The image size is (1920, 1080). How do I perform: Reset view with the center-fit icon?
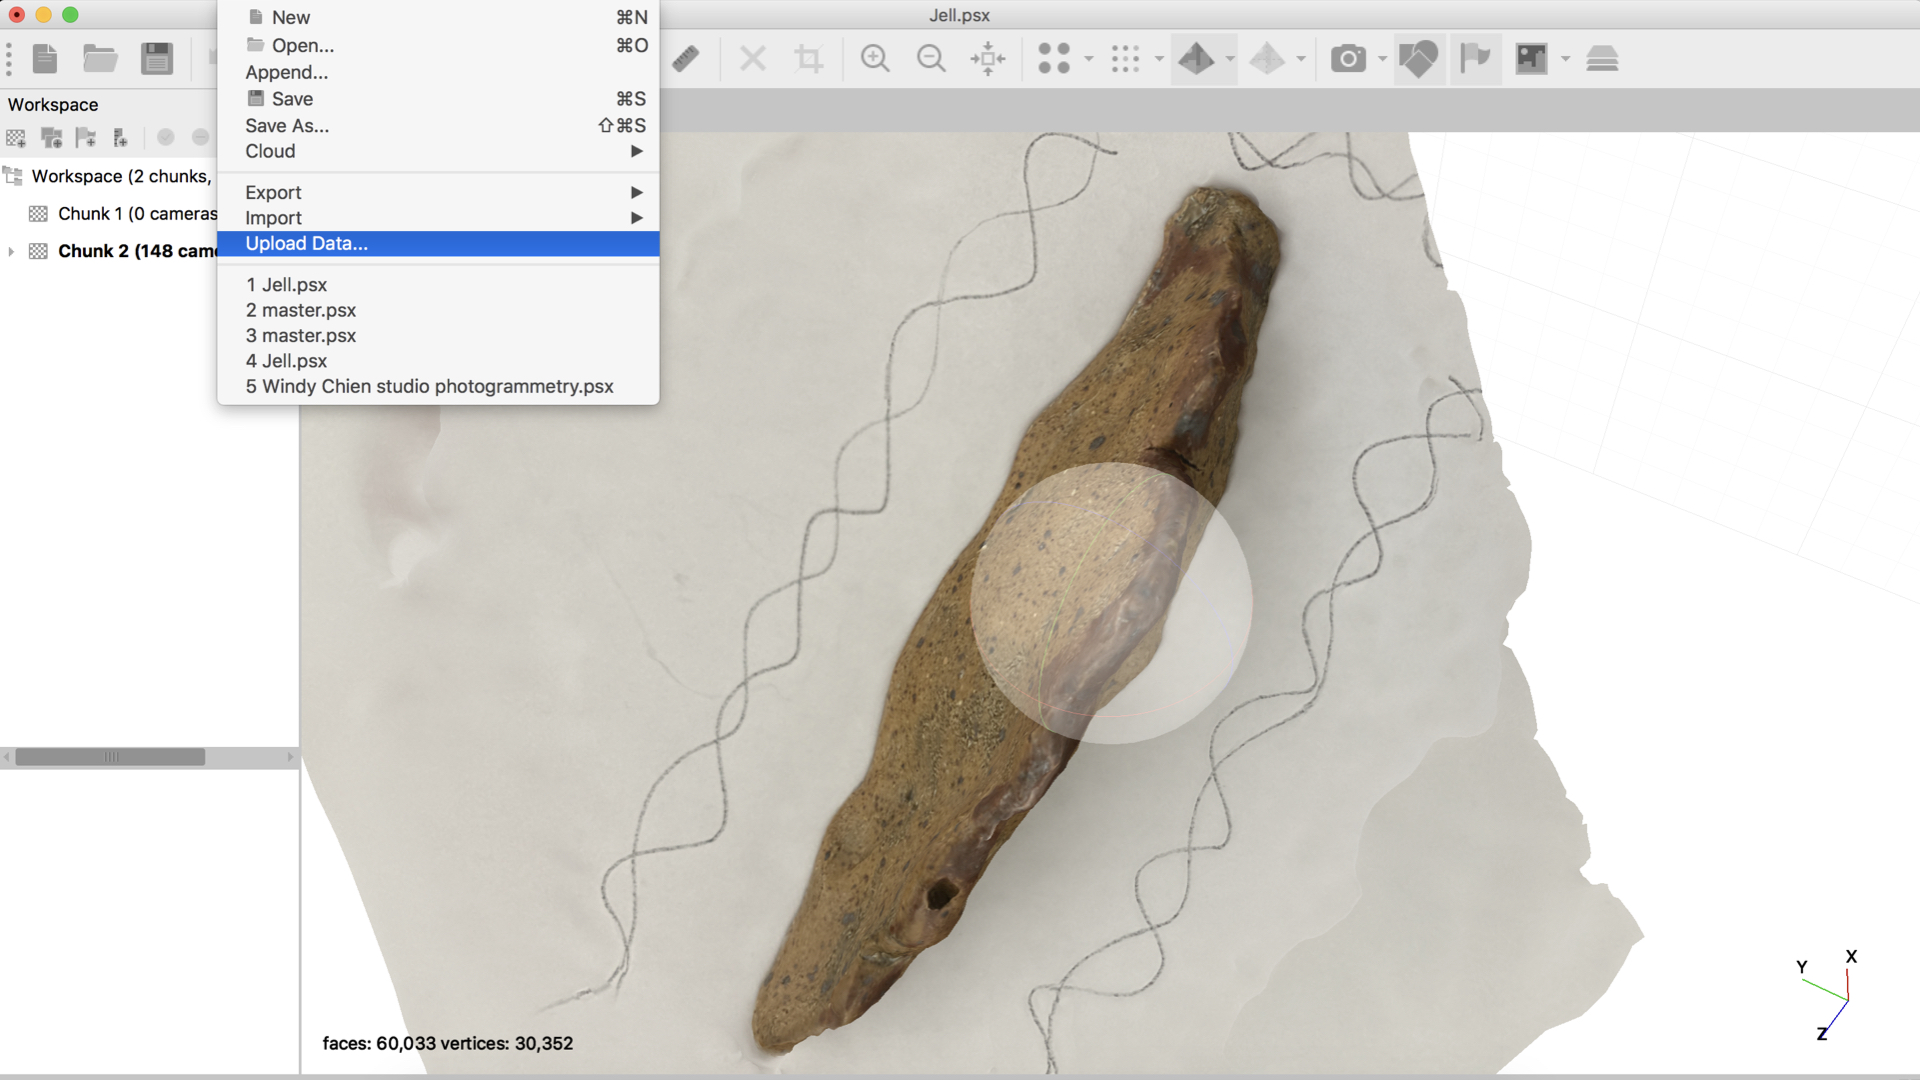tap(988, 59)
